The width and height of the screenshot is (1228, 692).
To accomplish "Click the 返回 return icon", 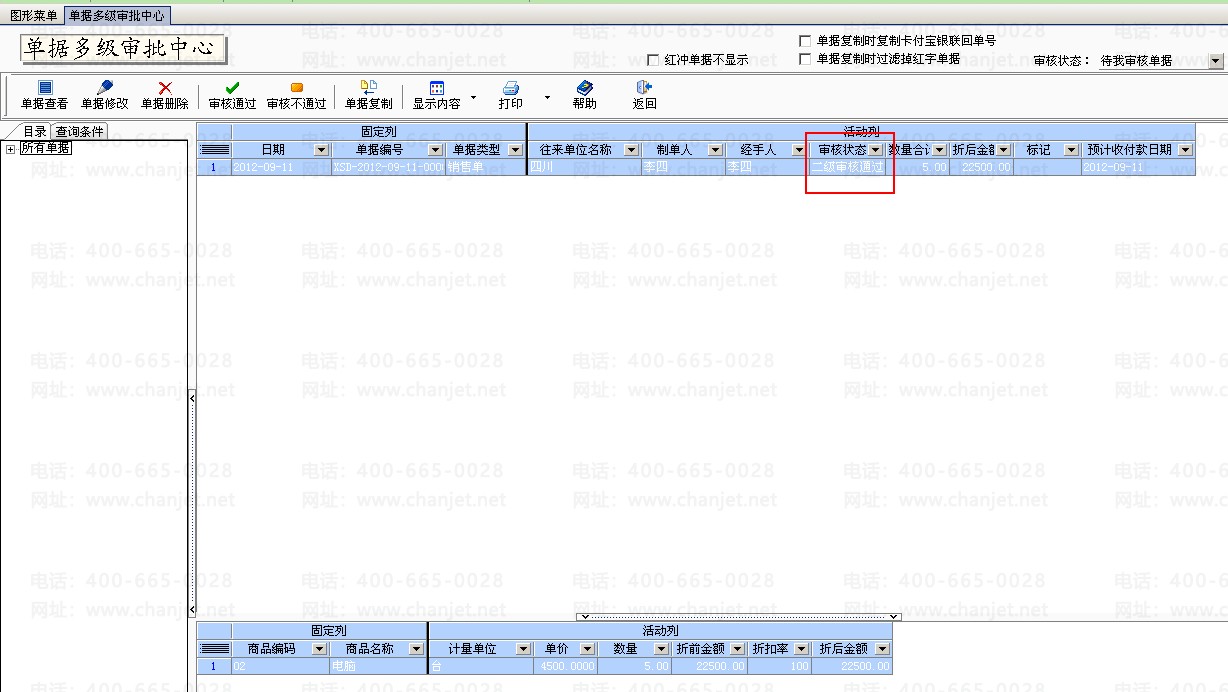I will click(644, 89).
